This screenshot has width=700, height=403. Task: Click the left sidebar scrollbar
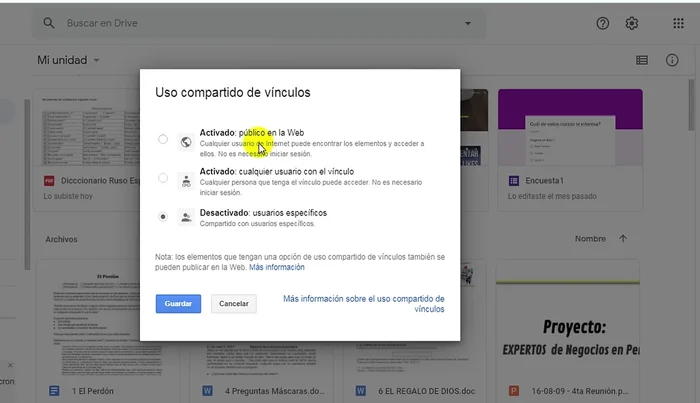click(x=27, y=184)
